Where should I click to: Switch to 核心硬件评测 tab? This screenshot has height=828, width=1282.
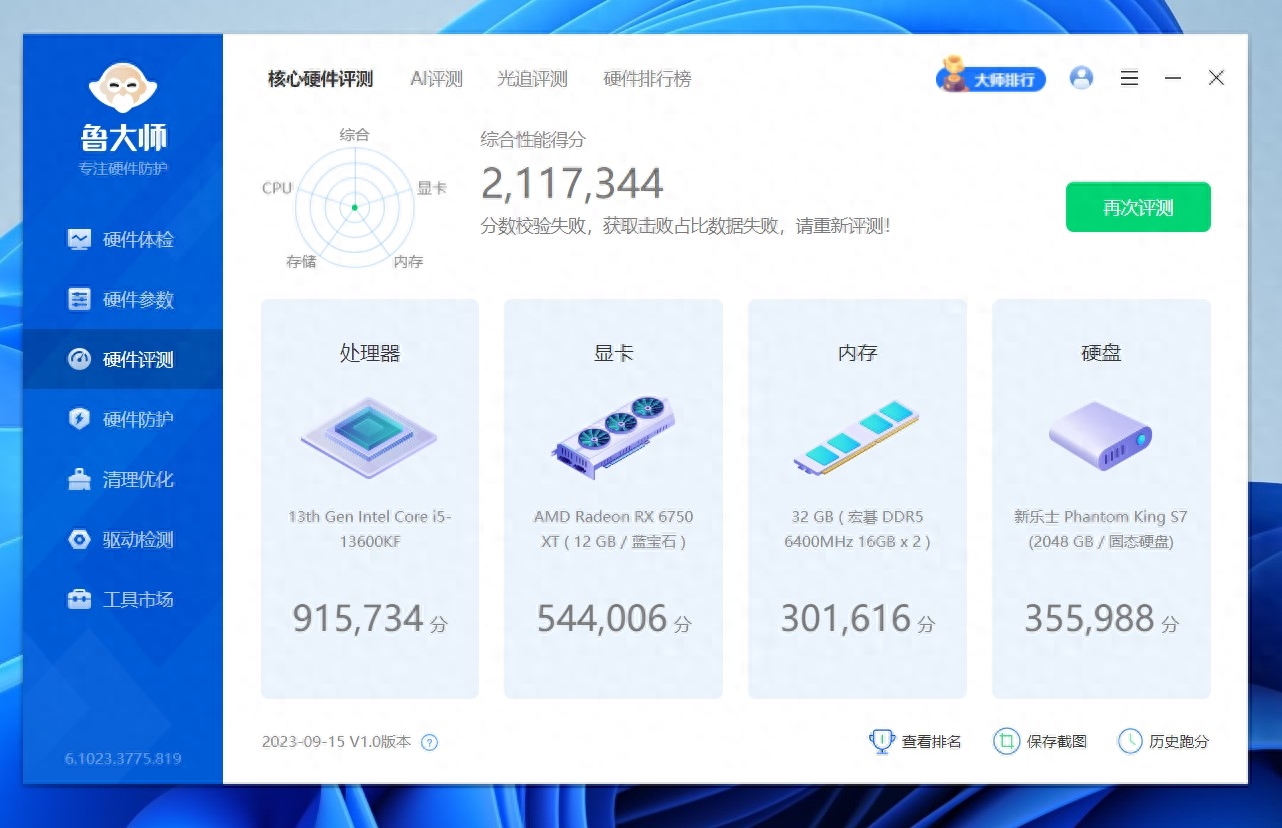[320, 79]
